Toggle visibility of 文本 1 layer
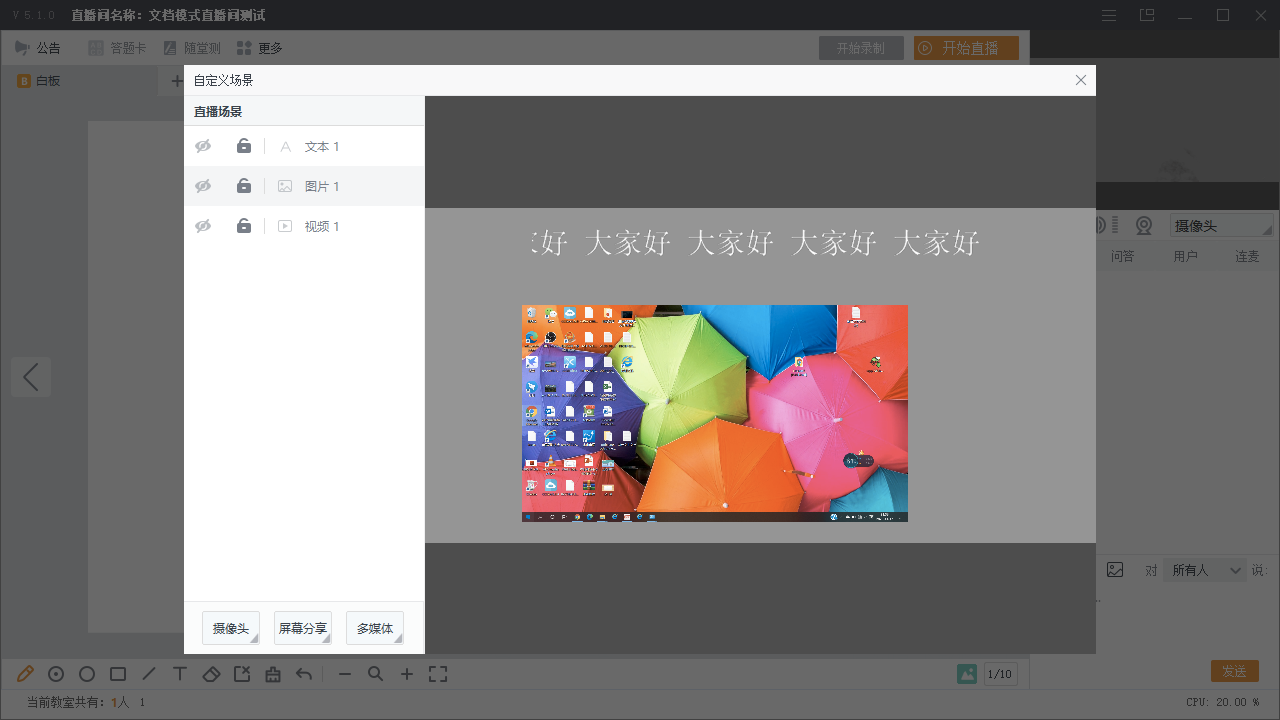 pyautogui.click(x=203, y=146)
